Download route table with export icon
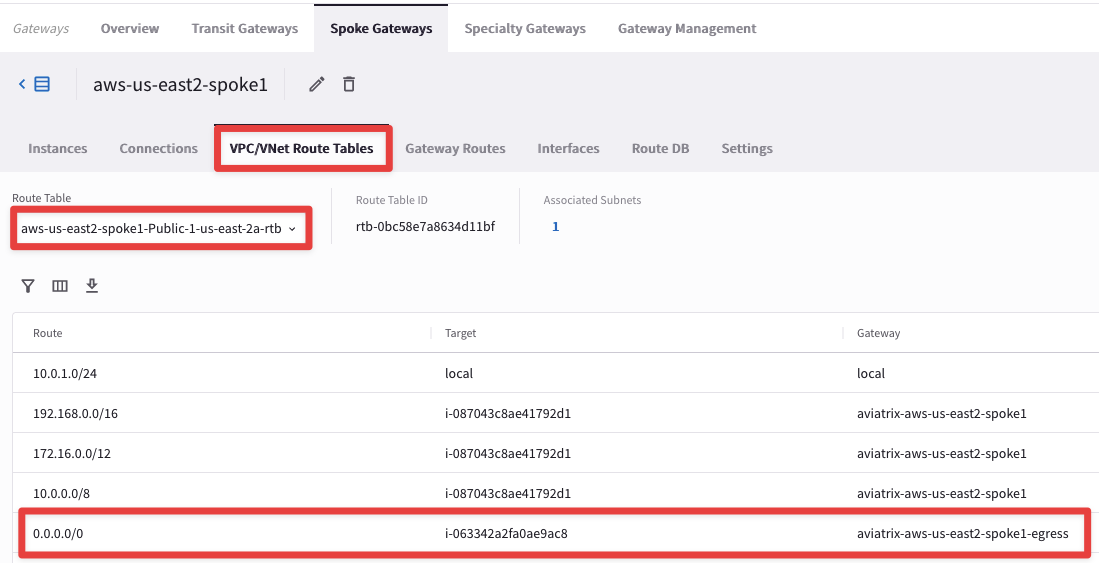The width and height of the screenshot is (1099, 563). pyautogui.click(x=92, y=286)
